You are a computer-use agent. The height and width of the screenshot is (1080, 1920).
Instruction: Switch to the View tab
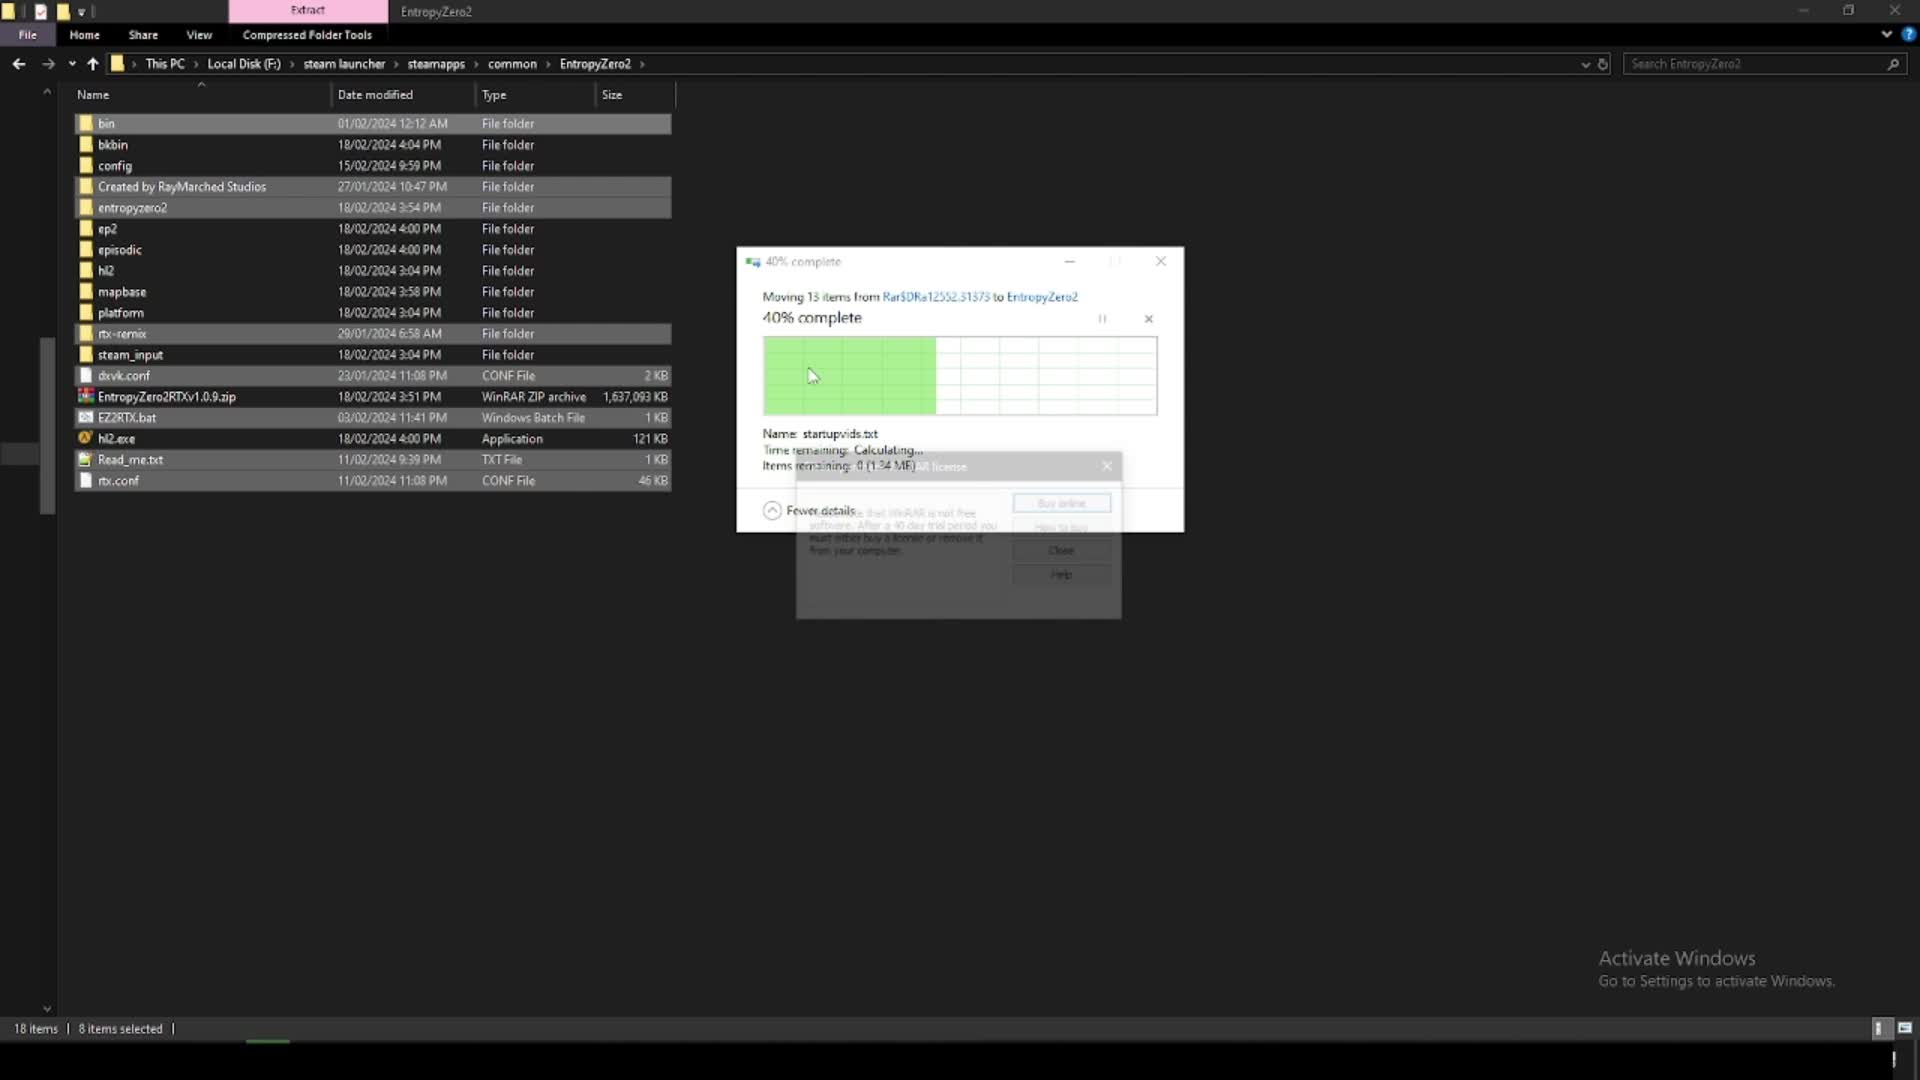(x=199, y=34)
